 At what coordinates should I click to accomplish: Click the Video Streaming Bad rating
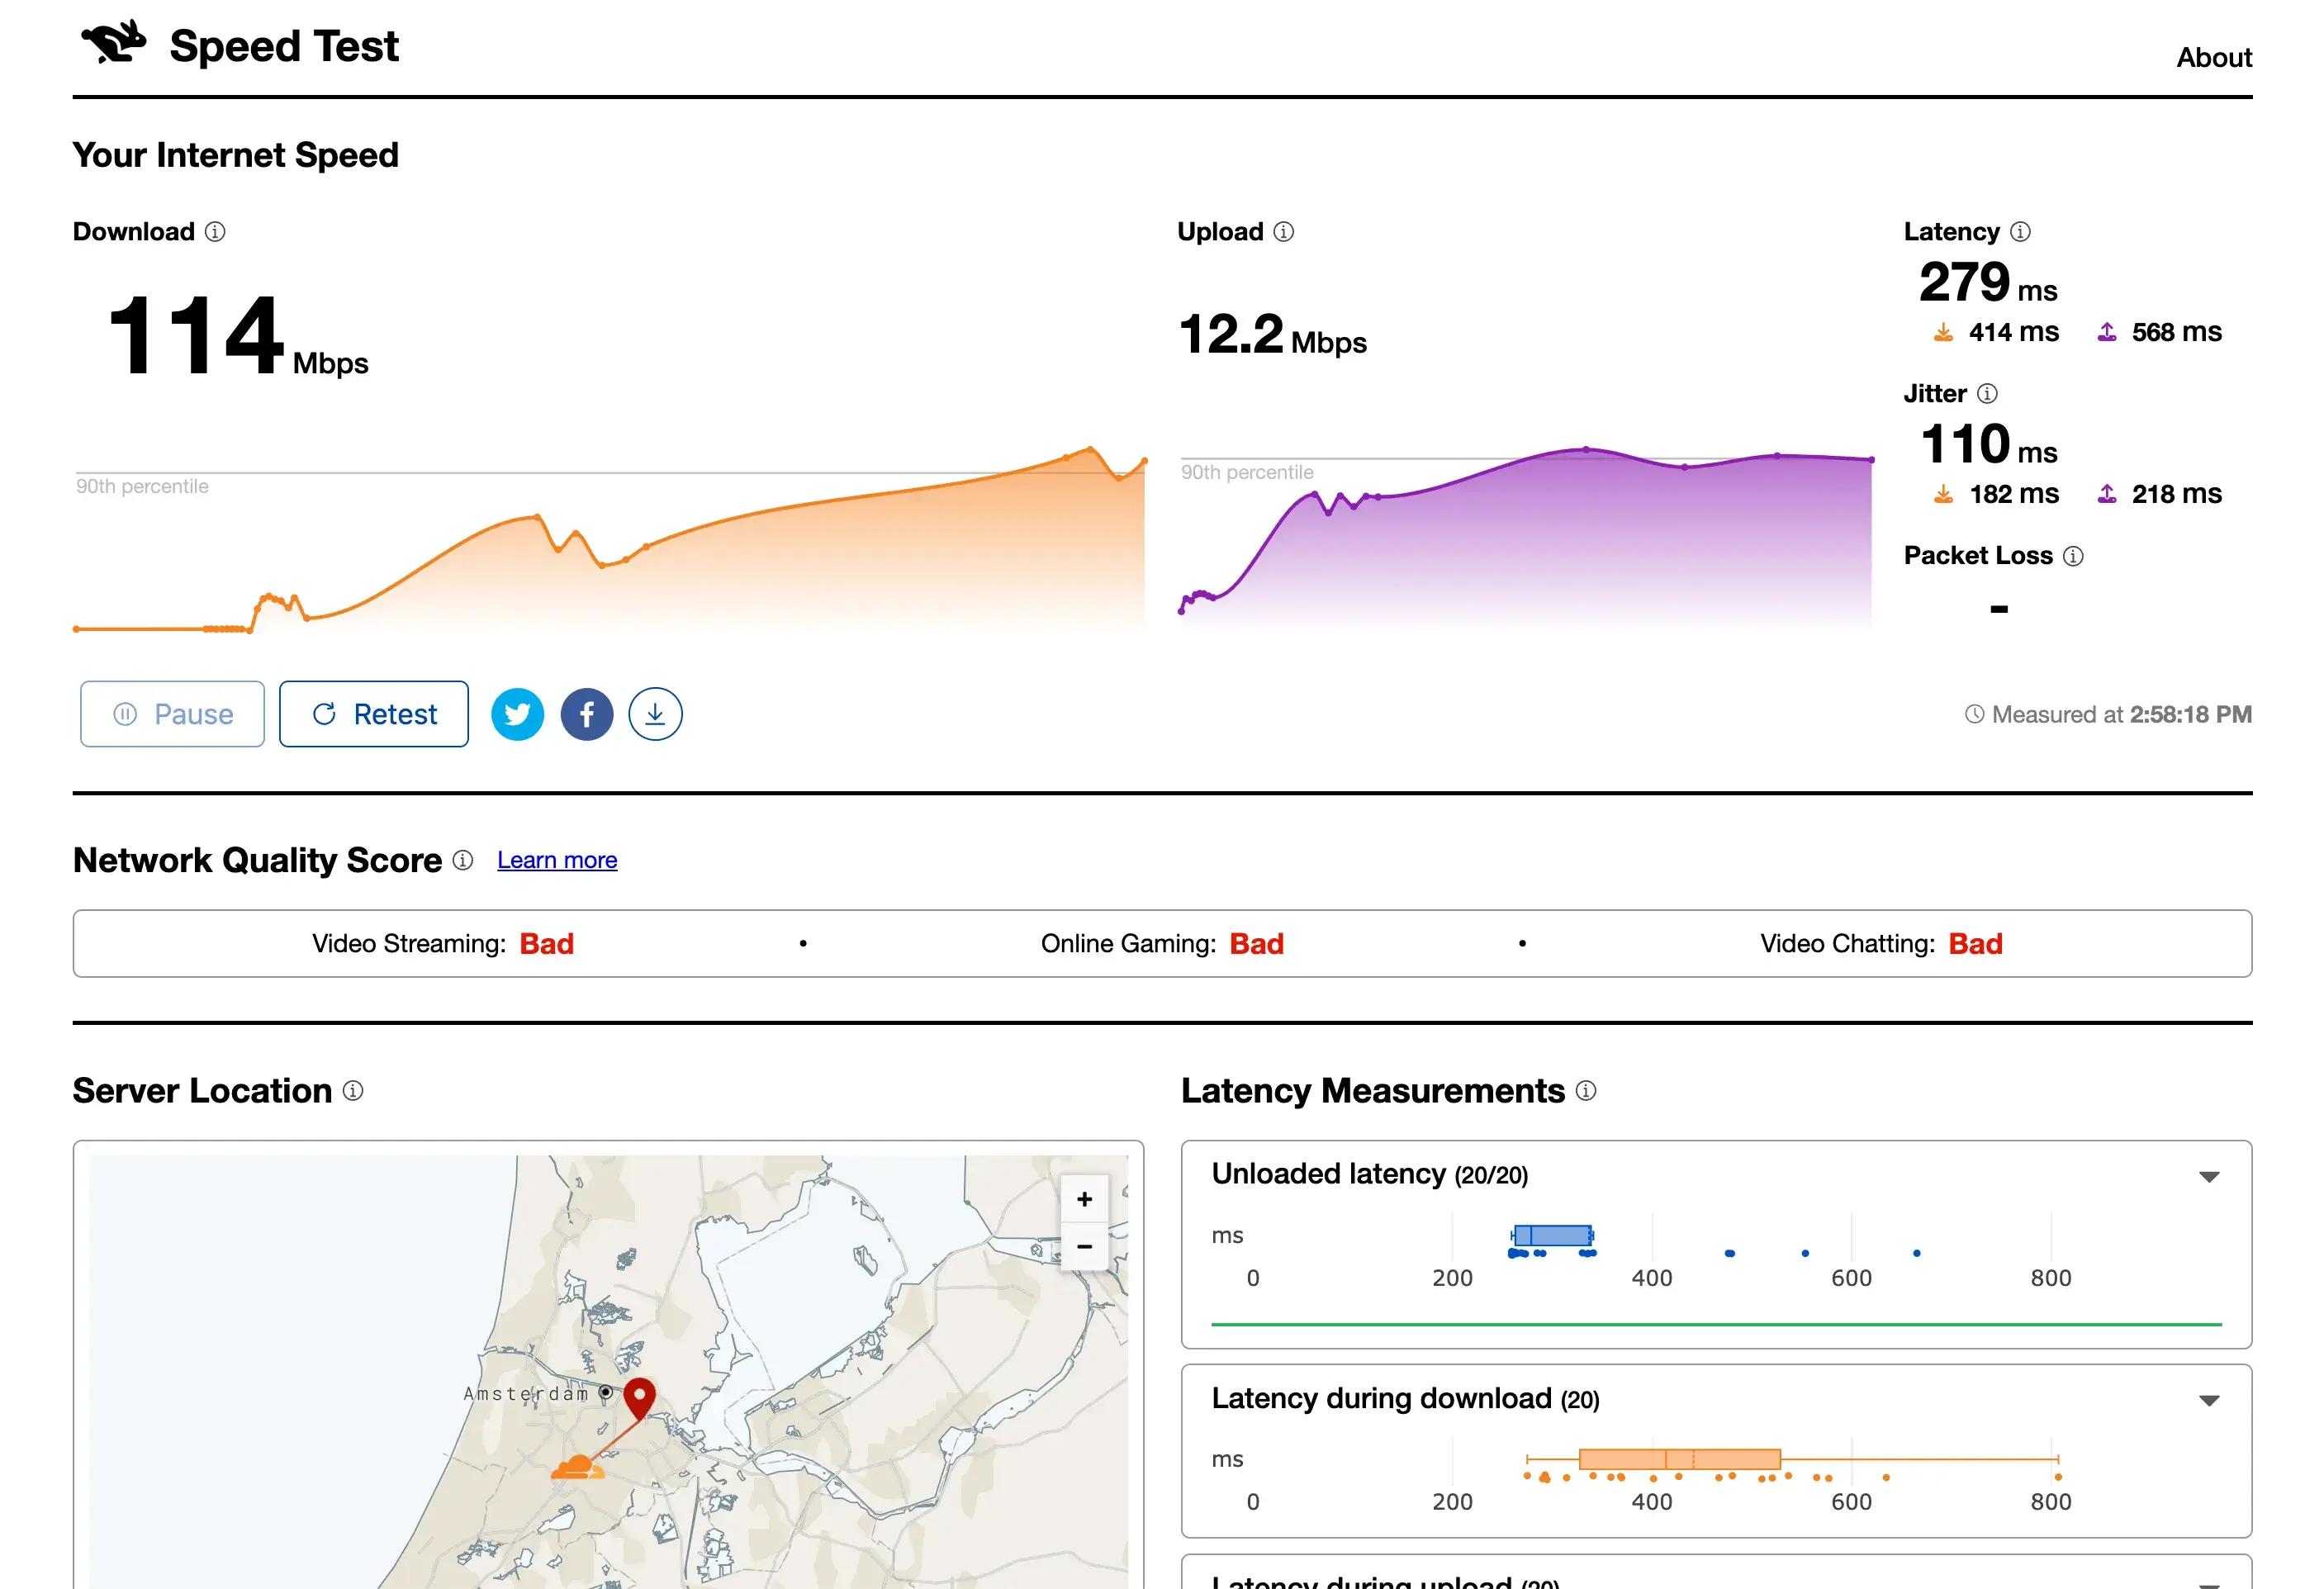(546, 944)
